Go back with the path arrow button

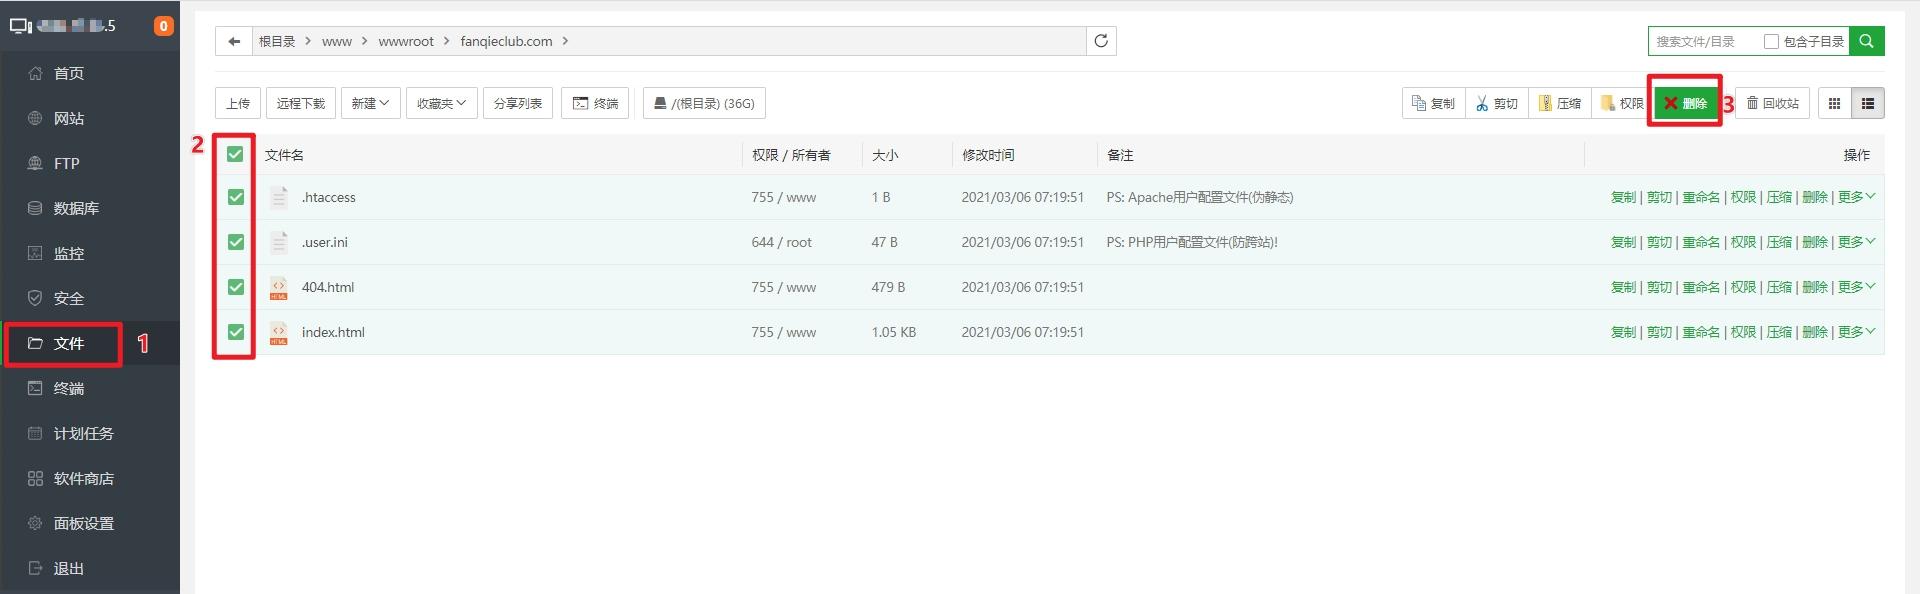coord(233,41)
